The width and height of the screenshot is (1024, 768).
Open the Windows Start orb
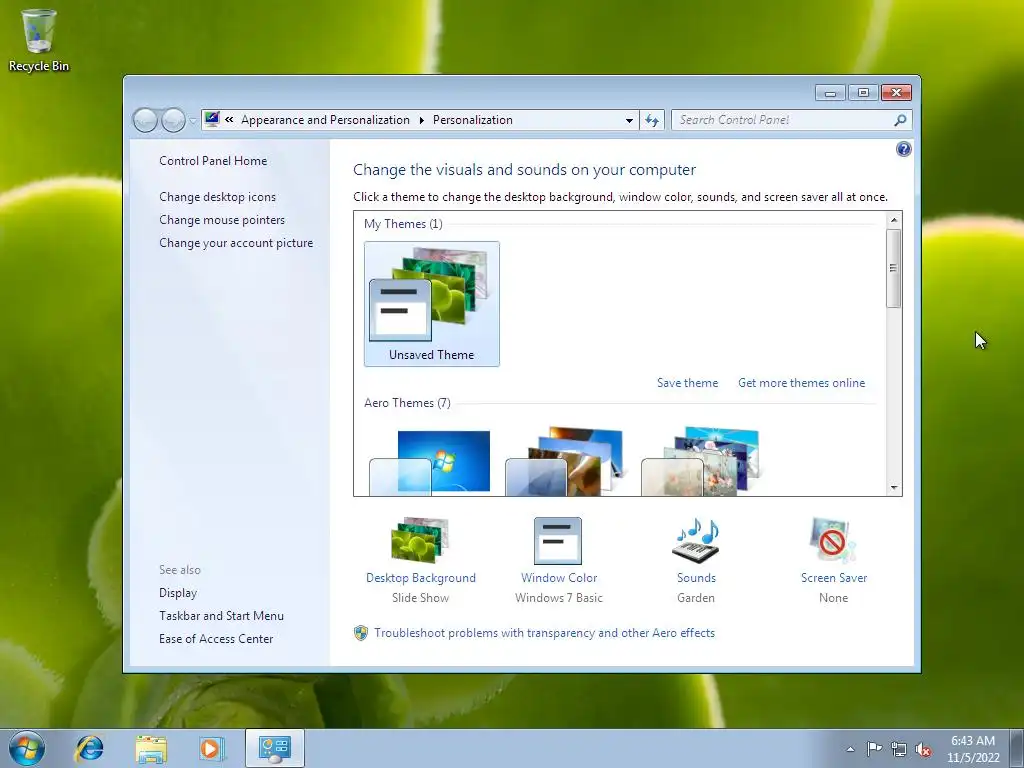point(27,748)
